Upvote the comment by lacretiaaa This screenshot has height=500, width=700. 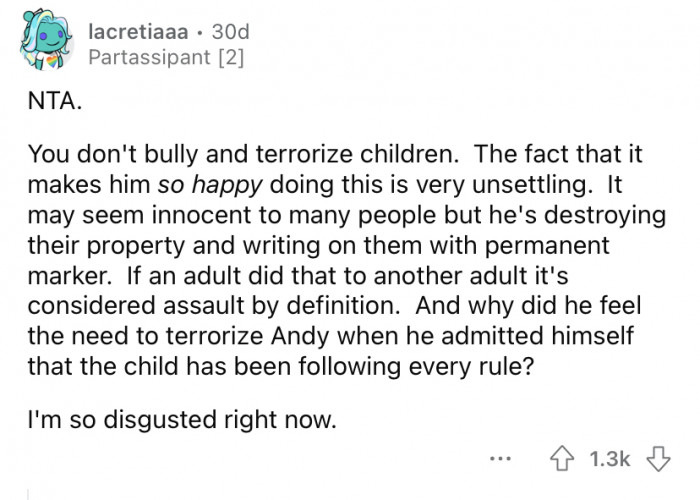[565, 459]
